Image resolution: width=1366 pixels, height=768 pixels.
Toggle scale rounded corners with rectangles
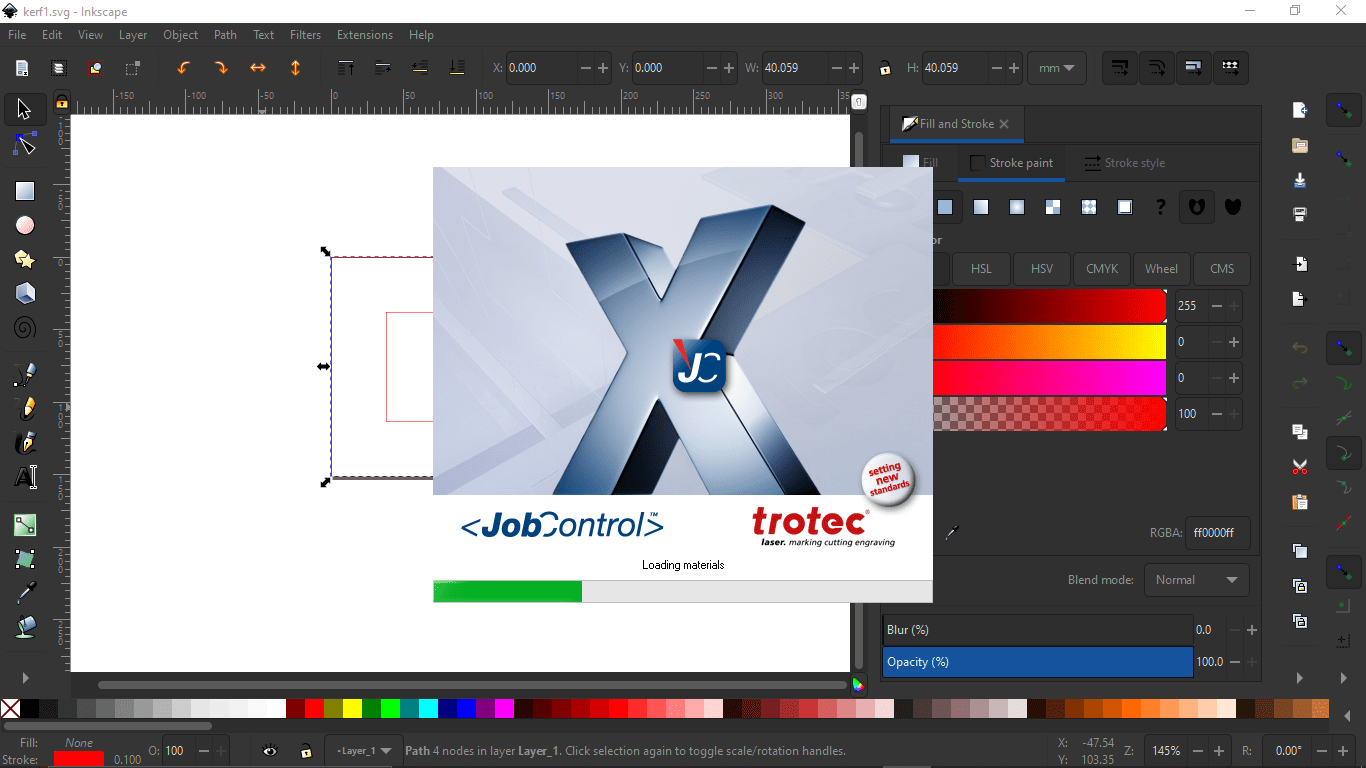1157,68
